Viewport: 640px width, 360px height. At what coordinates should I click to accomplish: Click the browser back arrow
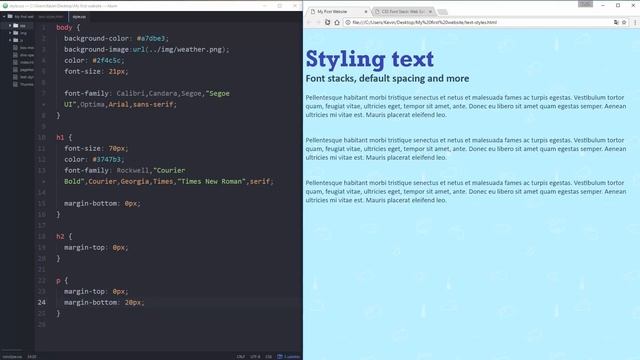pyautogui.click(x=309, y=22)
